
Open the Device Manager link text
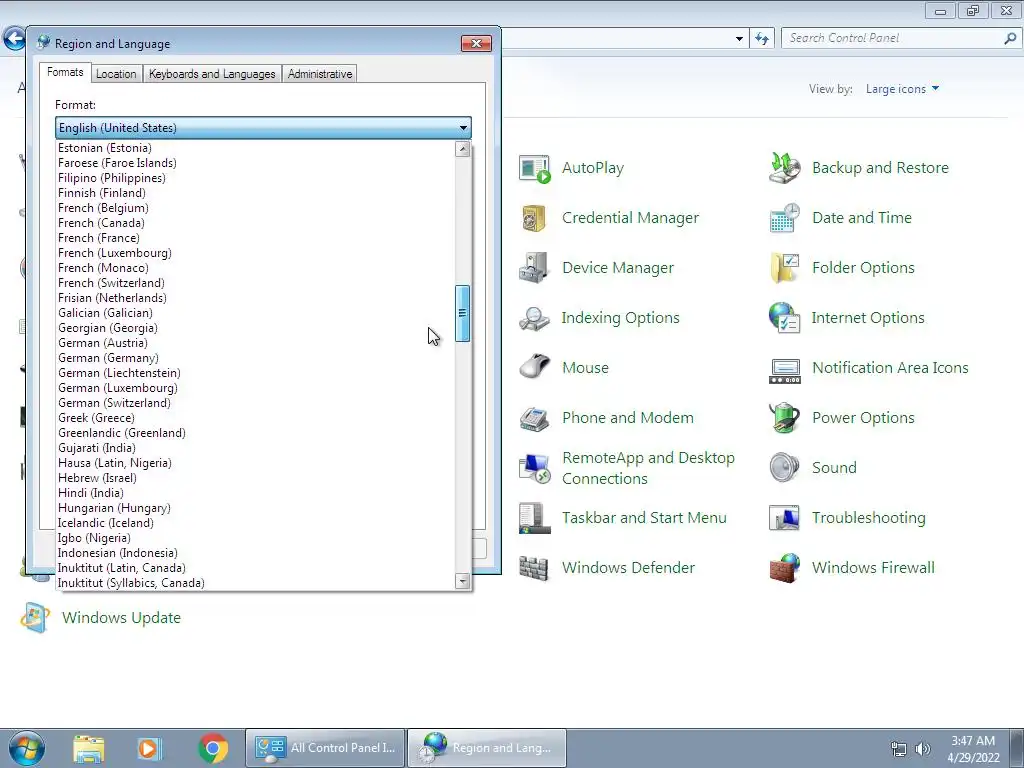pyautogui.click(x=618, y=268)
